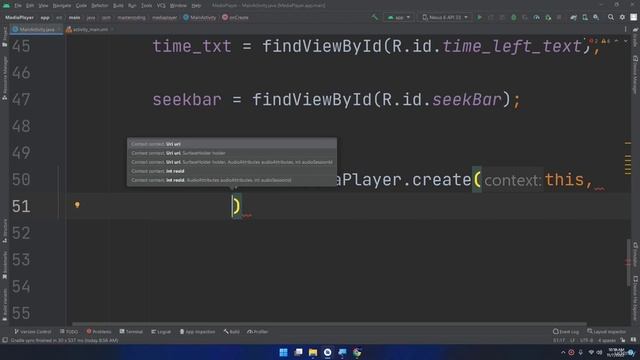Open the Tools menu

[x=146, y=6]
